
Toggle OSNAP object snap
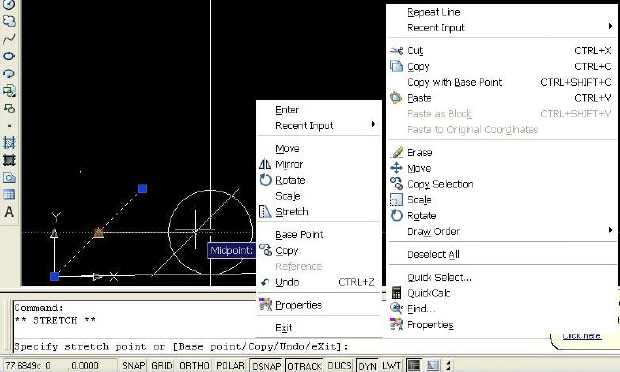point(267,366)
